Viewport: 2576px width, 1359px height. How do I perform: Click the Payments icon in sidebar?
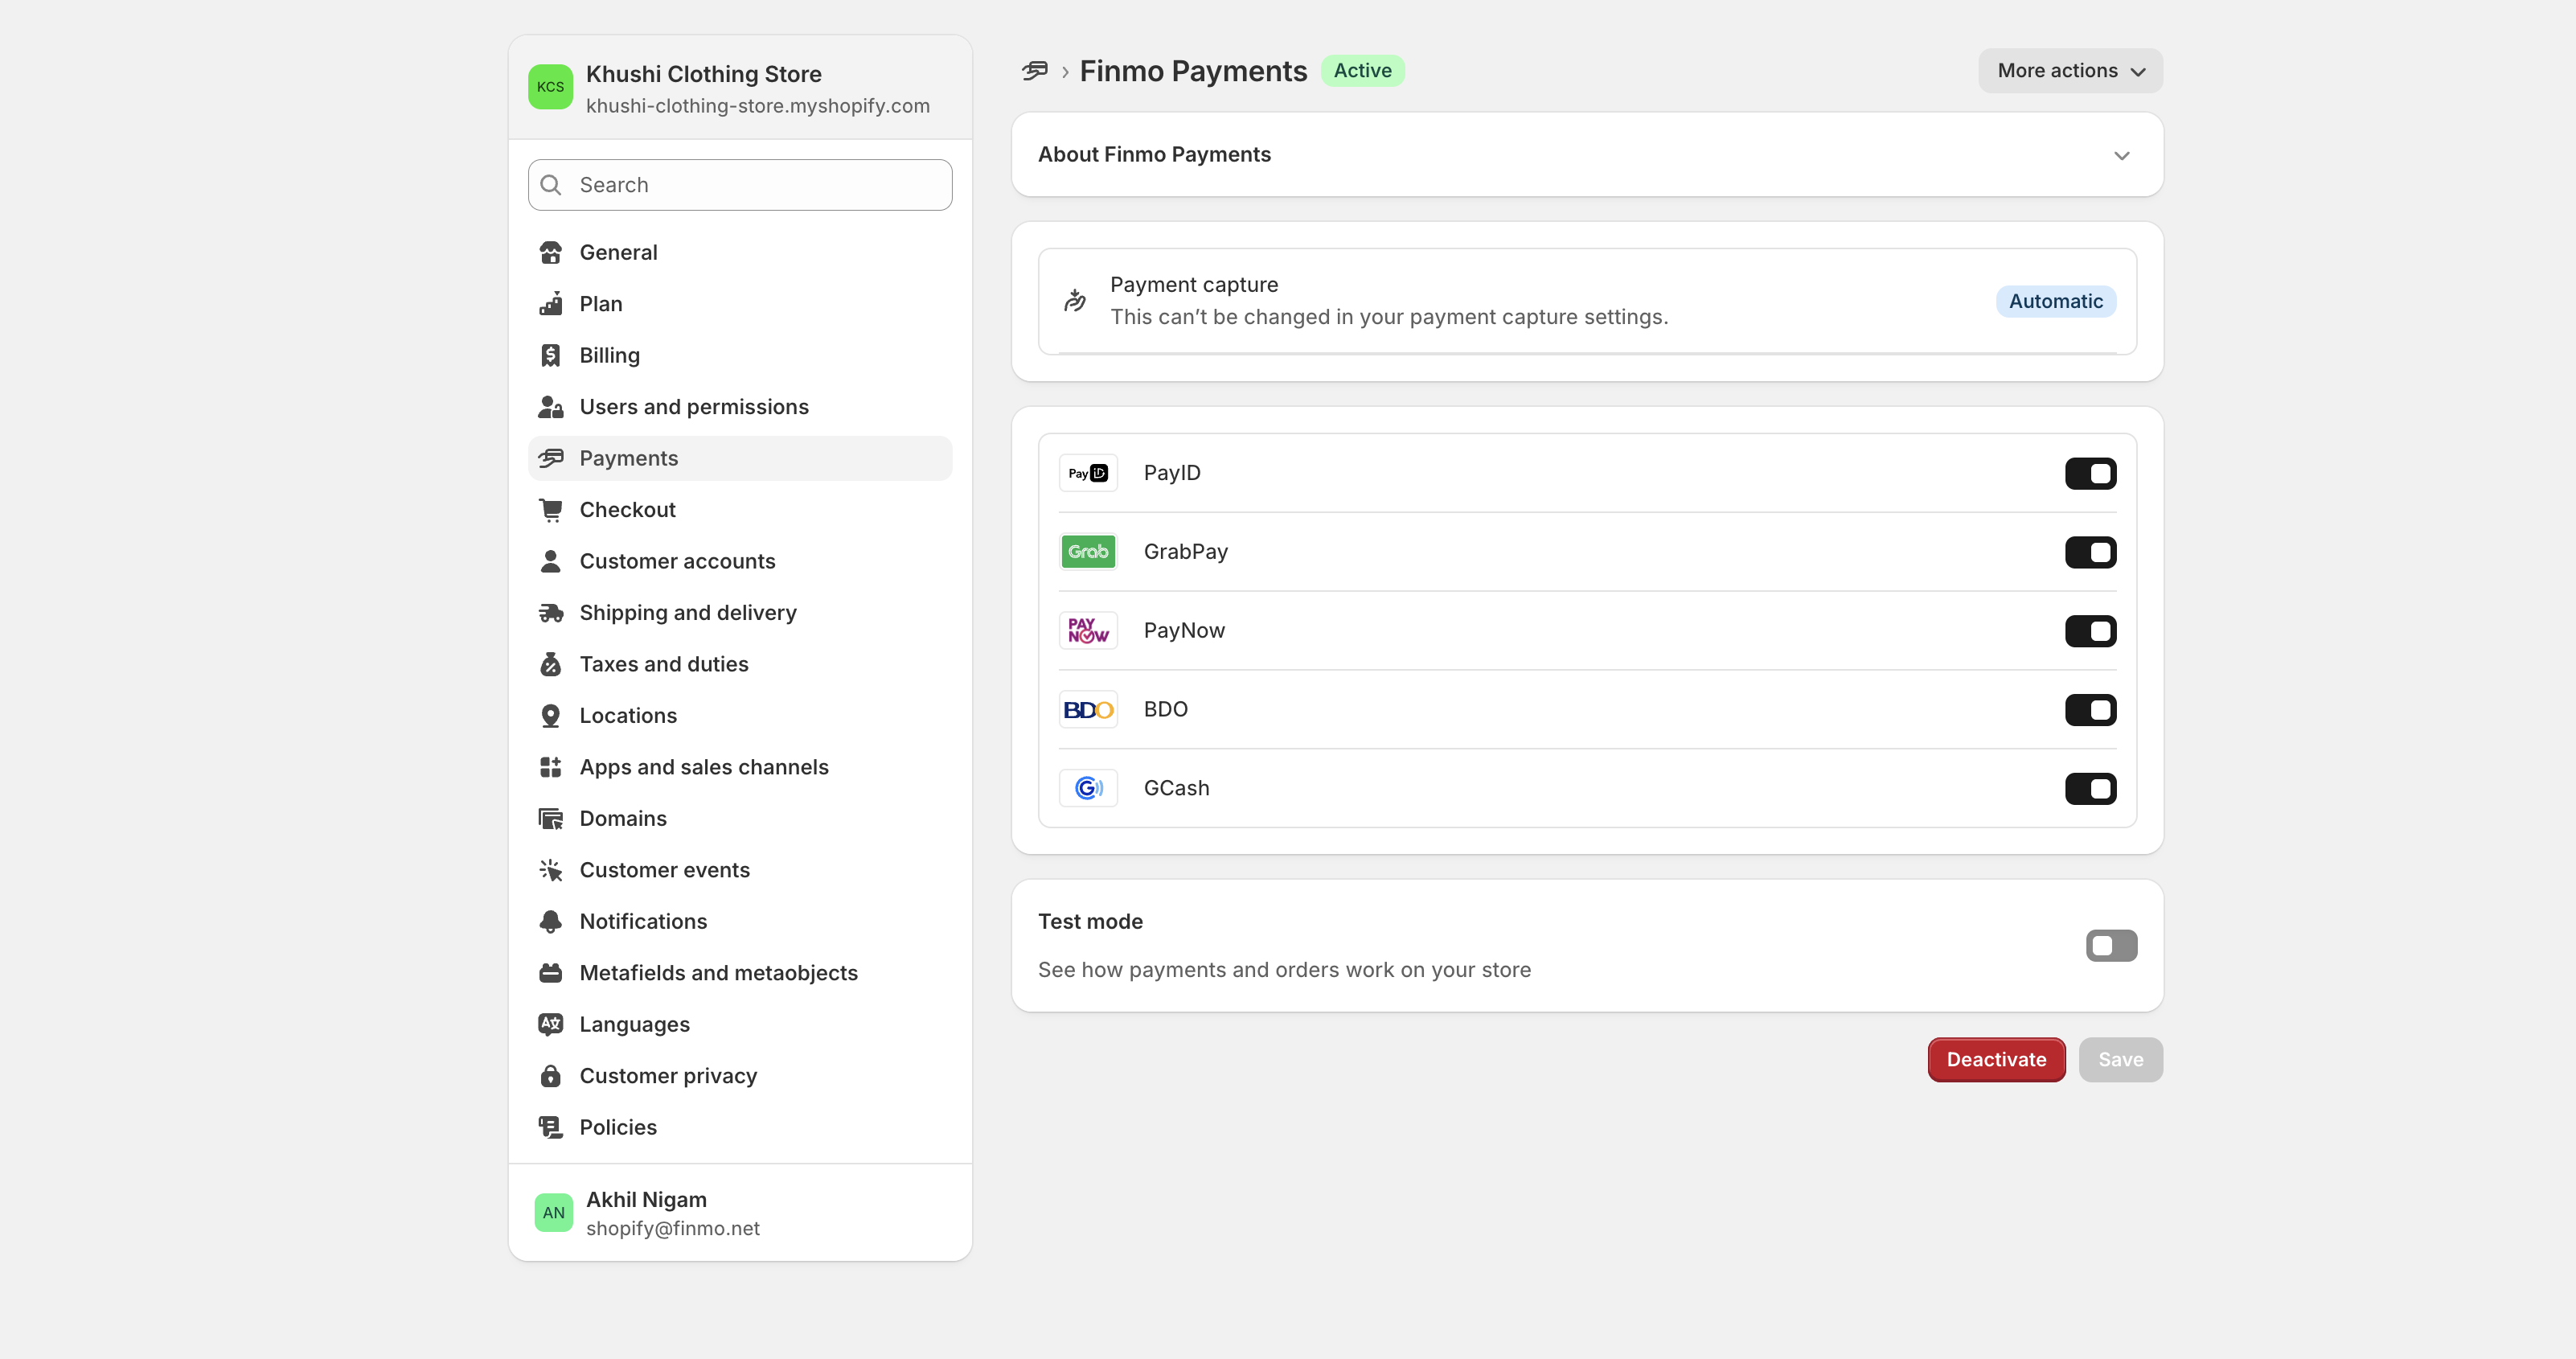click(x=550, y=459)
